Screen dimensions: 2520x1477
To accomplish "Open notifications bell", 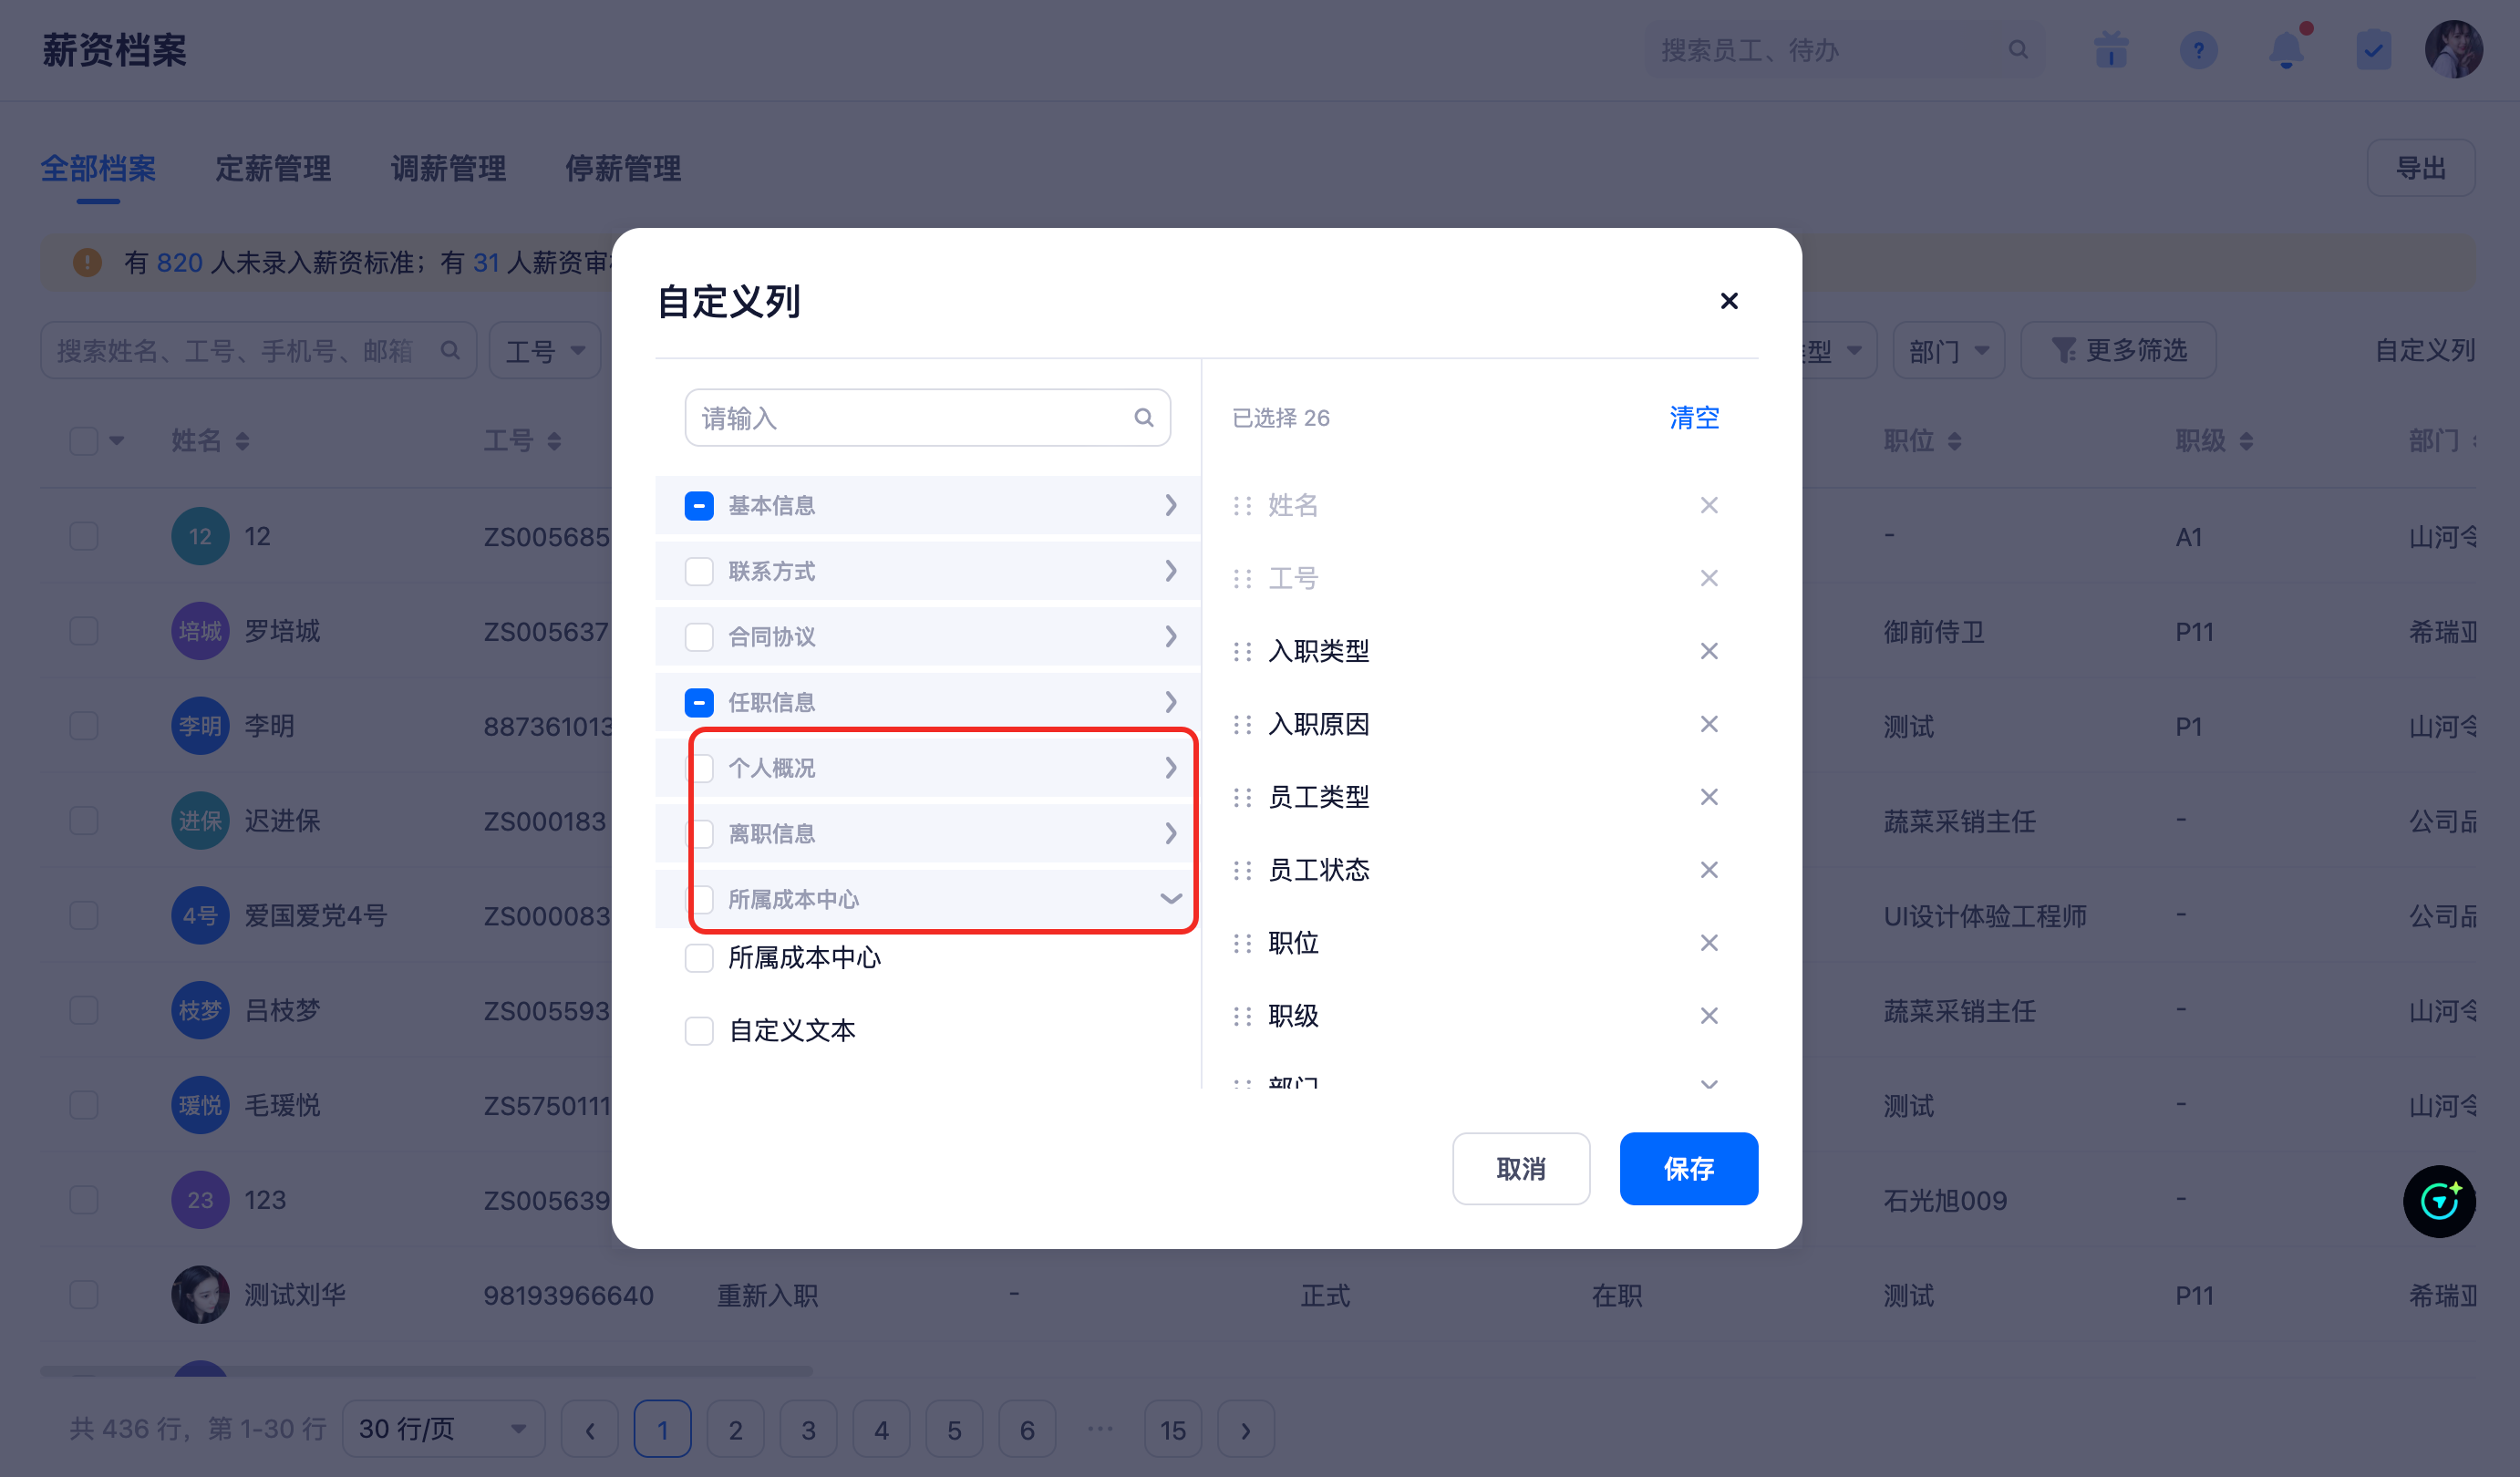I will click(x=2286, y=48).
